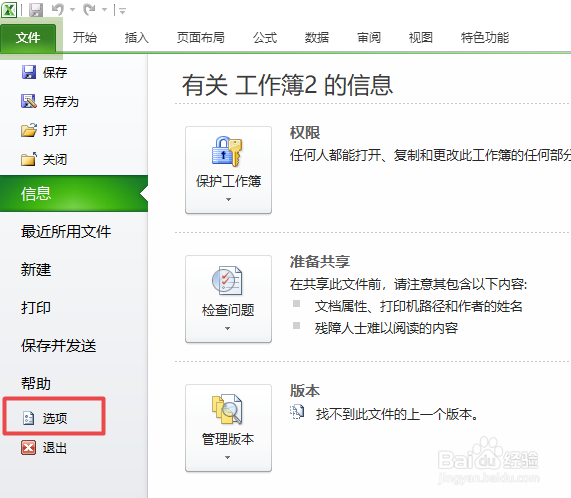Switch to the 页面布局 ribbon tab
The width and height of the screenshot is (571, 498).
tap(201, 37)
